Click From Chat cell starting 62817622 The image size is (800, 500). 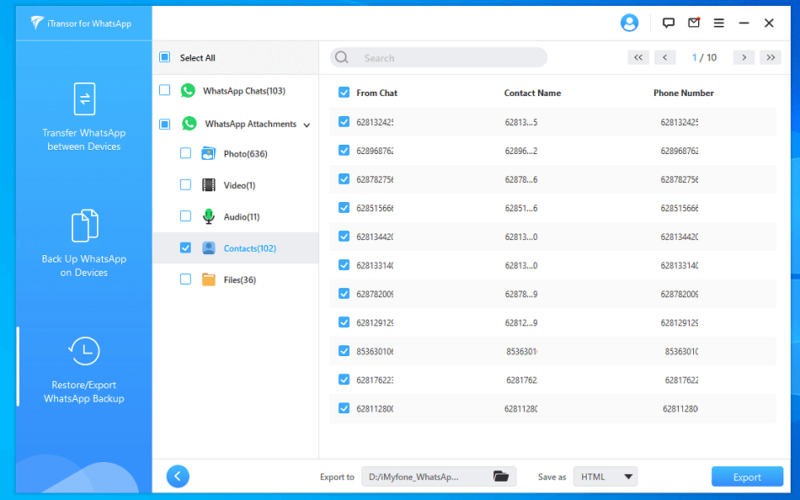point(374,380)
